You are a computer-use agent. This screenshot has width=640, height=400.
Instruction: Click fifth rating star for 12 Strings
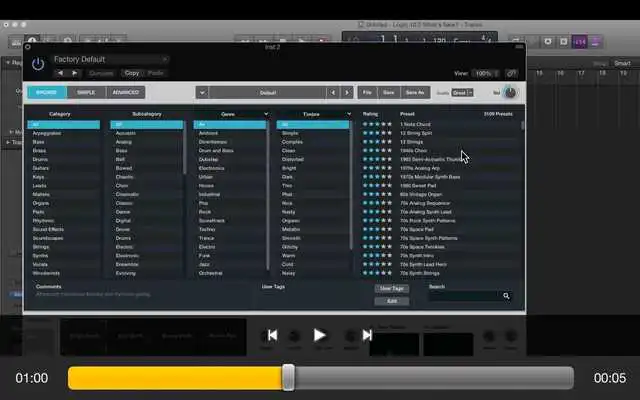click(389, 142)
